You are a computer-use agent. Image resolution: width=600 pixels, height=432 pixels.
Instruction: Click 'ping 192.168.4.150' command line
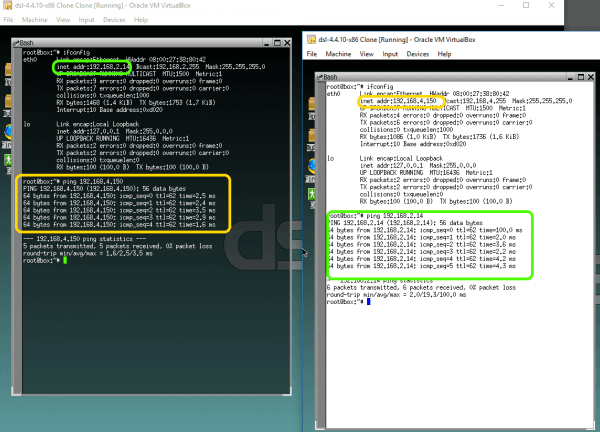93,181
